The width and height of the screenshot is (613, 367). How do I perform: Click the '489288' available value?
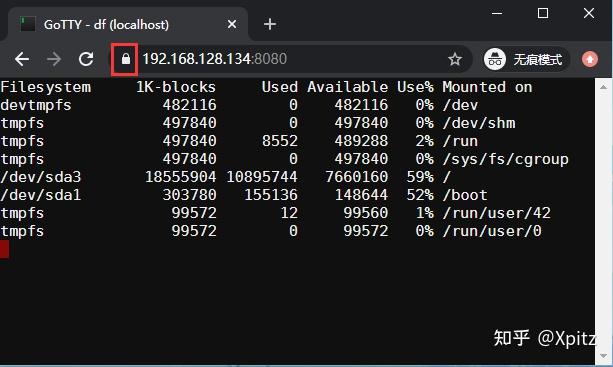[x=361, y=141]
